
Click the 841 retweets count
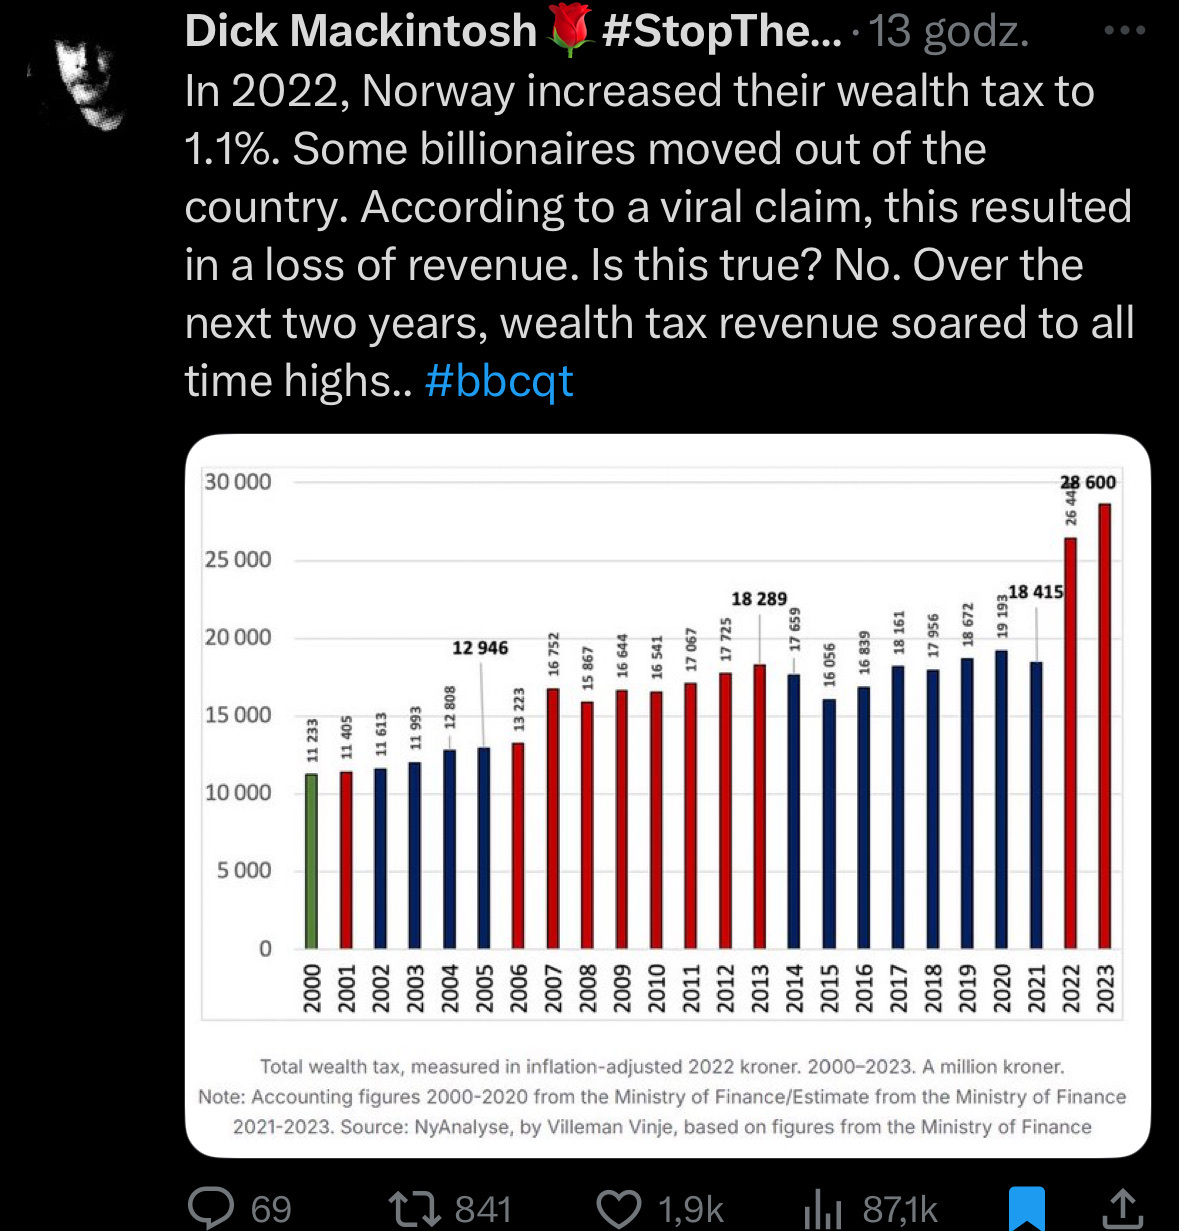[x=483, y=1209]
